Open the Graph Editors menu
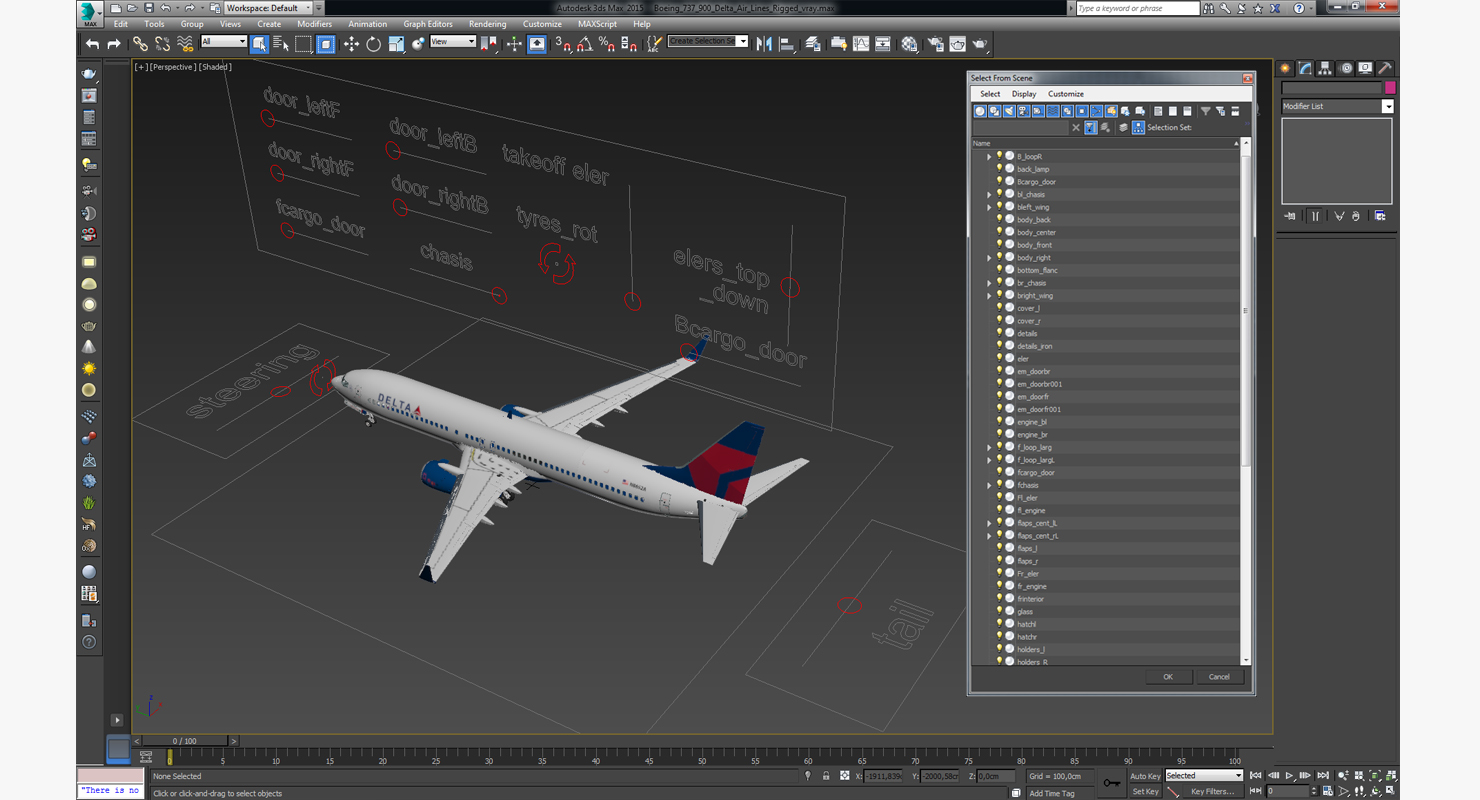 click(428, 24)
